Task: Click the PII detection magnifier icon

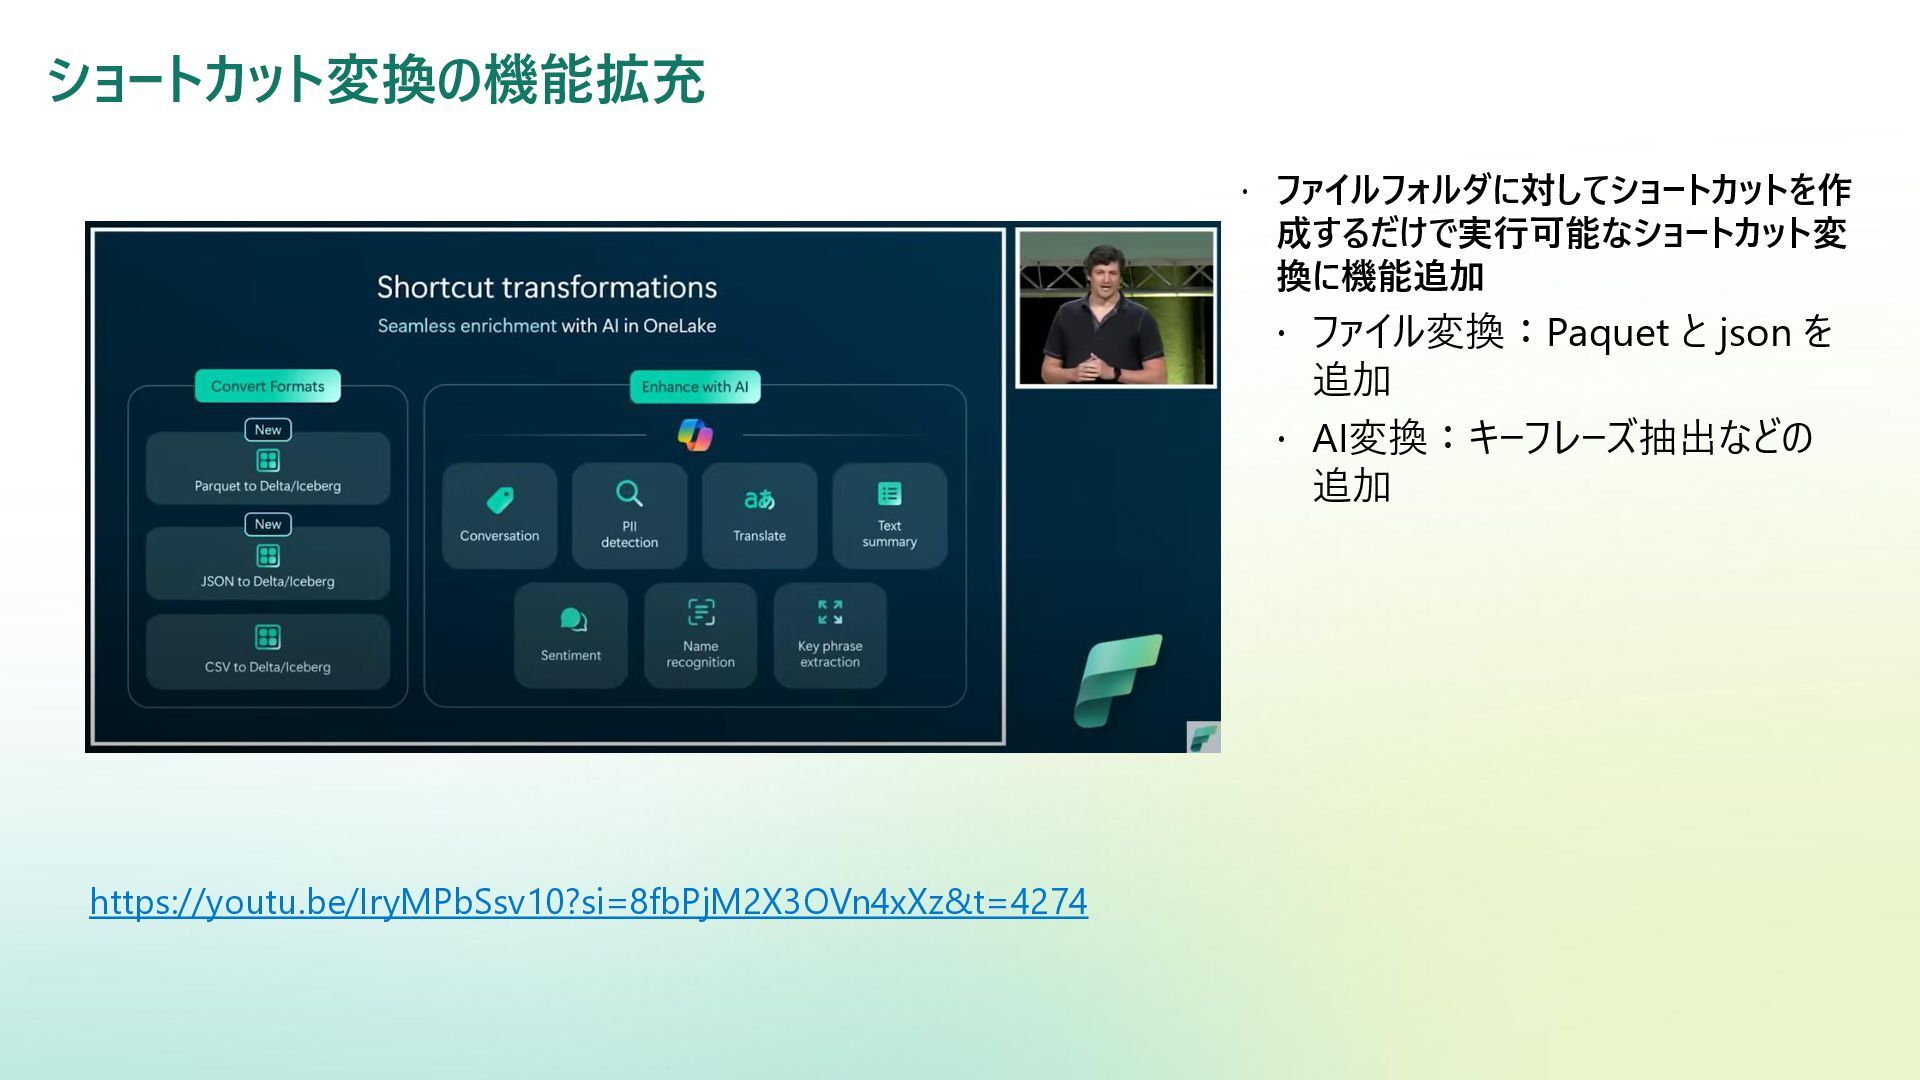Action: (x=629, y=494)
